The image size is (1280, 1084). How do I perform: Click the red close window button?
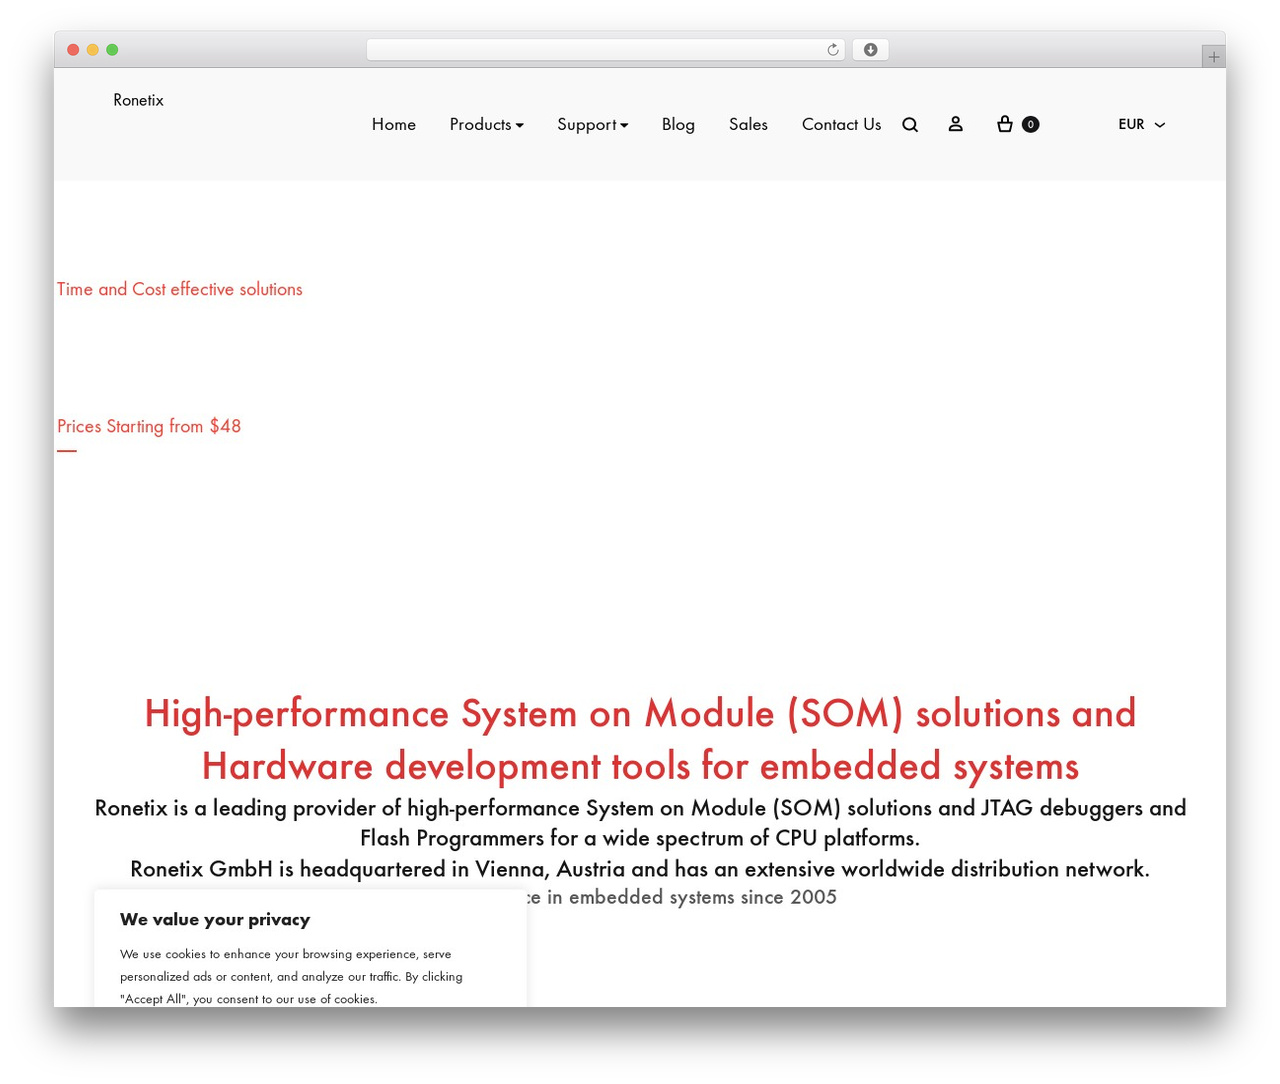73,50
